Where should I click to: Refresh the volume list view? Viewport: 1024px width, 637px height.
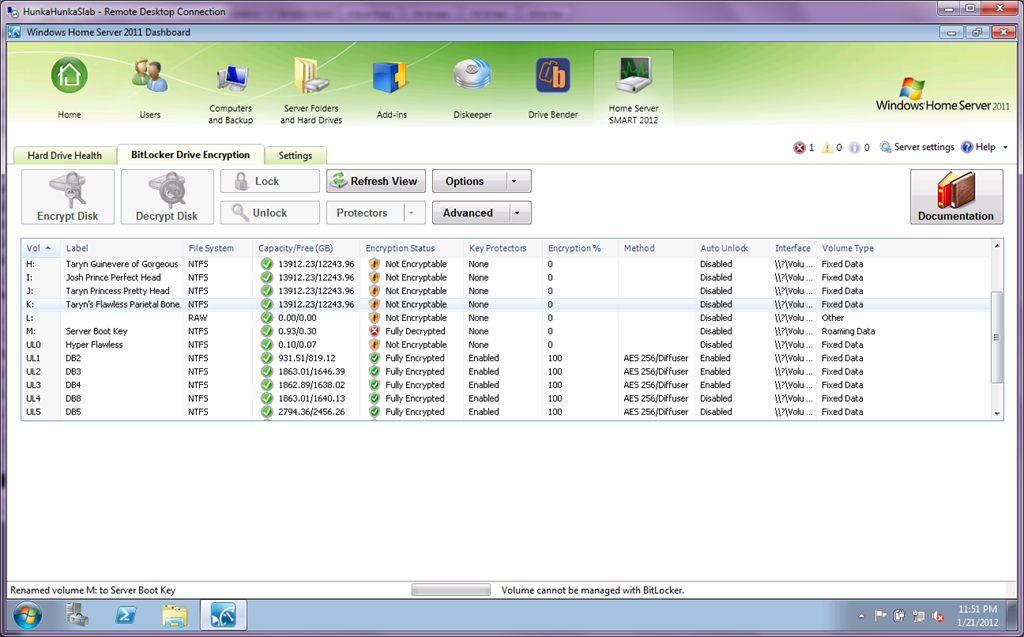click(x=376, y=181)
